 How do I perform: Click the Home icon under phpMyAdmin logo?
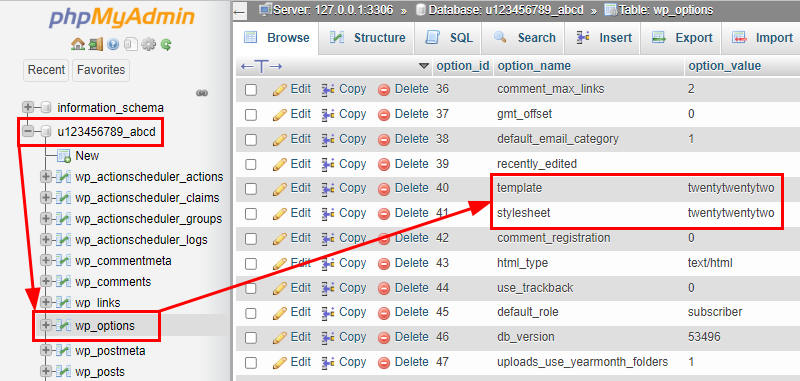[x=78, y=45]
